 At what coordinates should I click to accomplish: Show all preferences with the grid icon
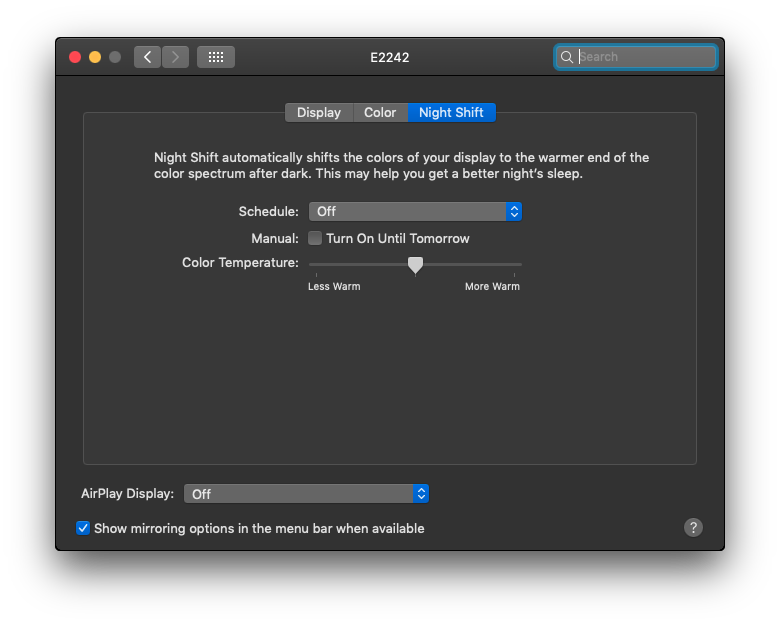[216, 57]
